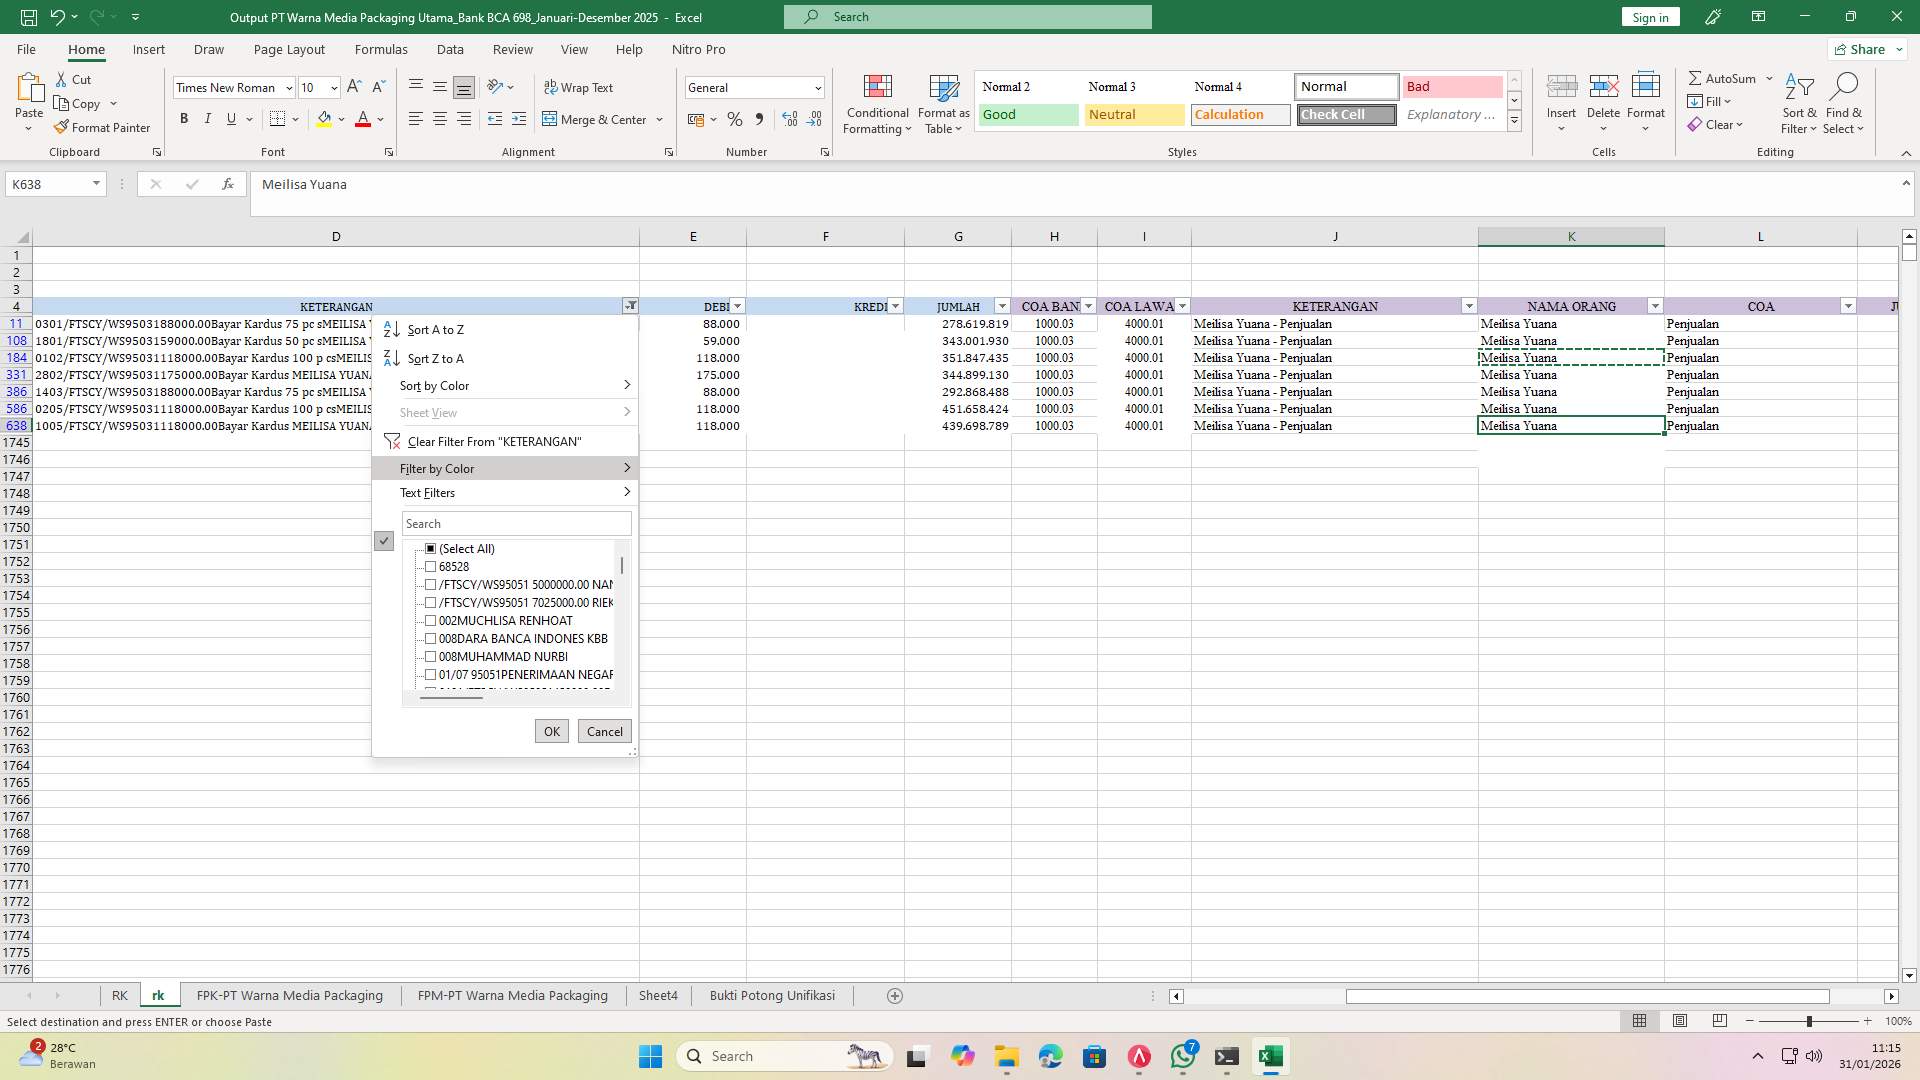This screenshot has height=1080, width=1920.
Task: Open the filter arrow on COA BANK column
Action: pos(1087,306)
